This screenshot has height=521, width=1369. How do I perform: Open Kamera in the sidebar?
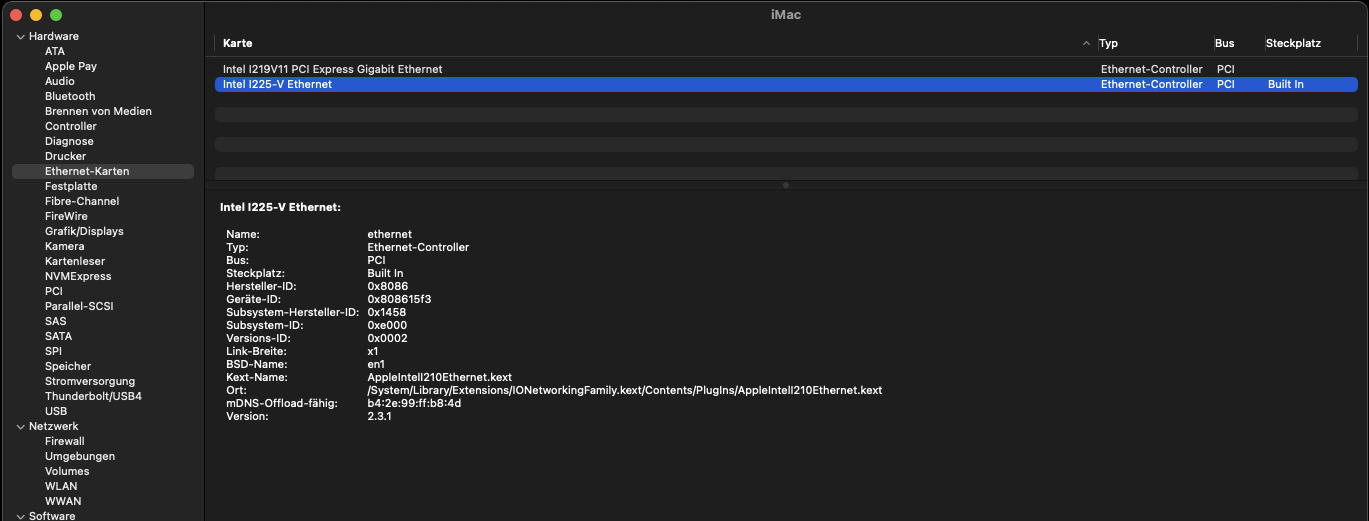[65, 246]
